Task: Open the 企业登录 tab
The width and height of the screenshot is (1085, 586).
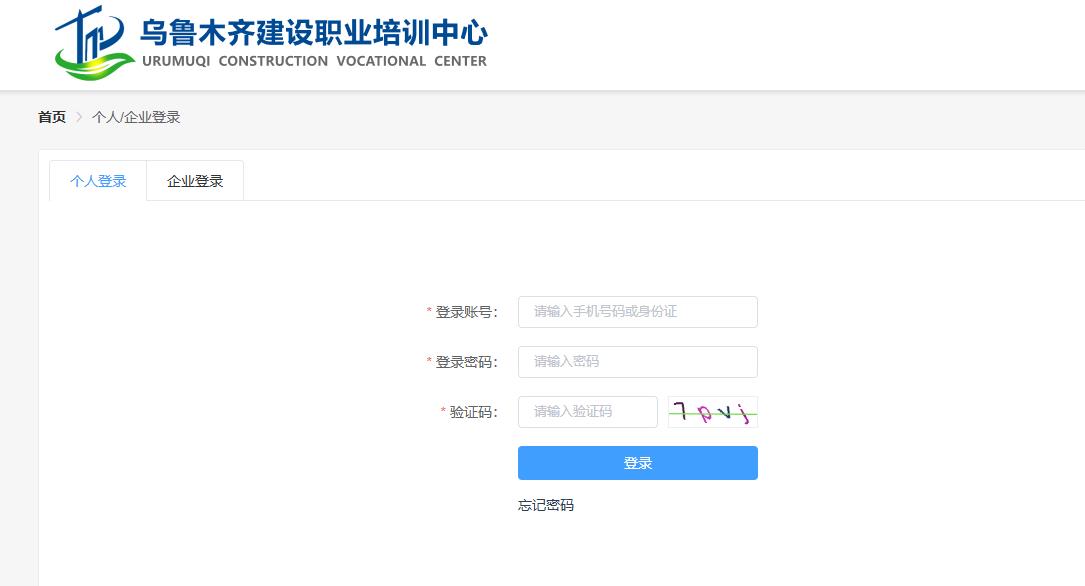Action: [x=195, y=181]
